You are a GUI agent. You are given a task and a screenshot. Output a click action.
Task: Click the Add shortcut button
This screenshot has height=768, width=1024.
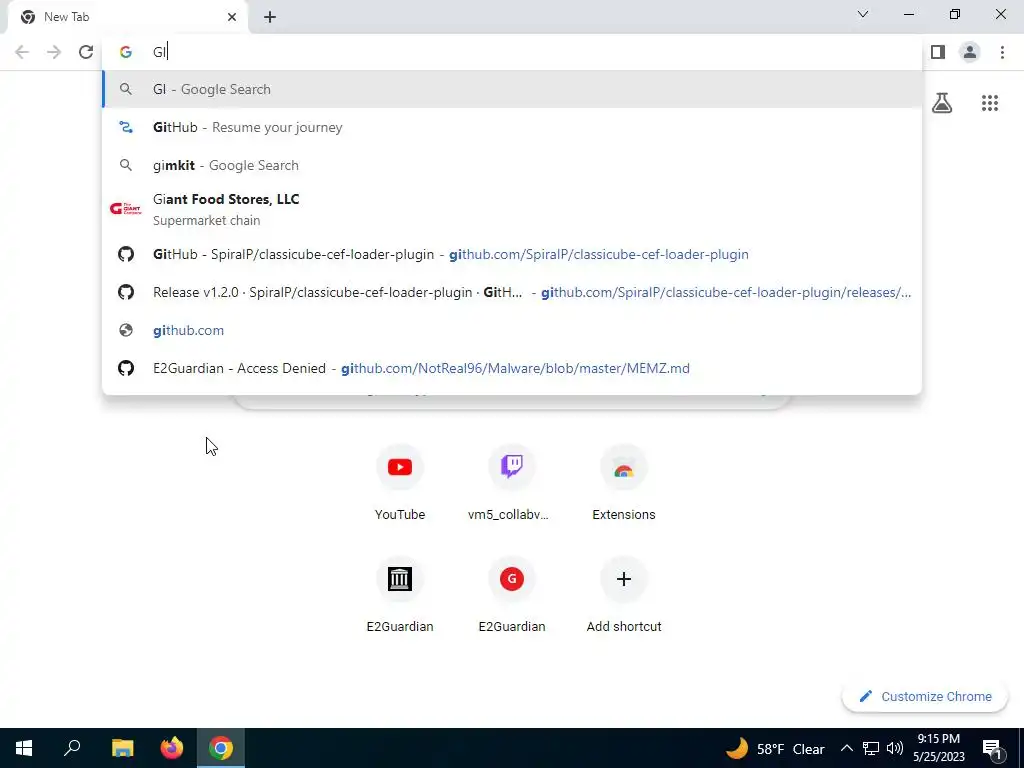(624, 595)
